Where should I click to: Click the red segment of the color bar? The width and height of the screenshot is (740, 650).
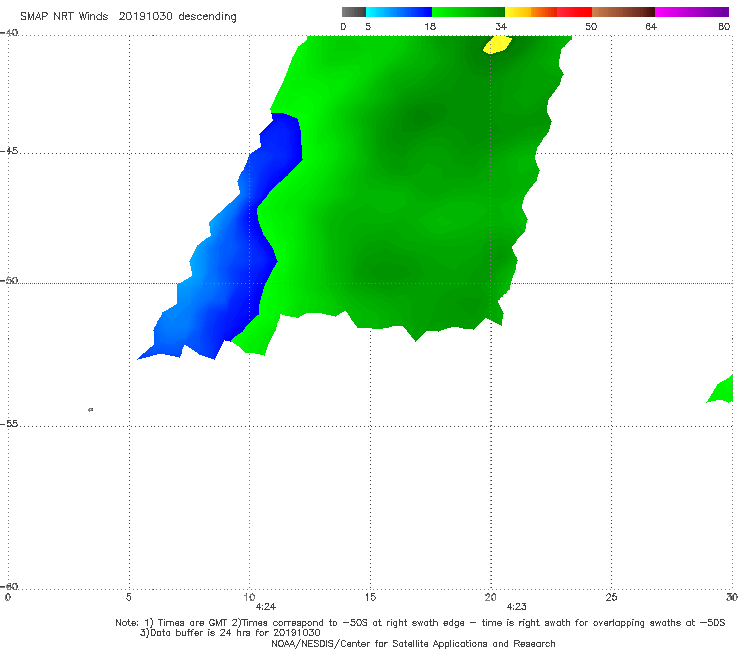[574, 12]
